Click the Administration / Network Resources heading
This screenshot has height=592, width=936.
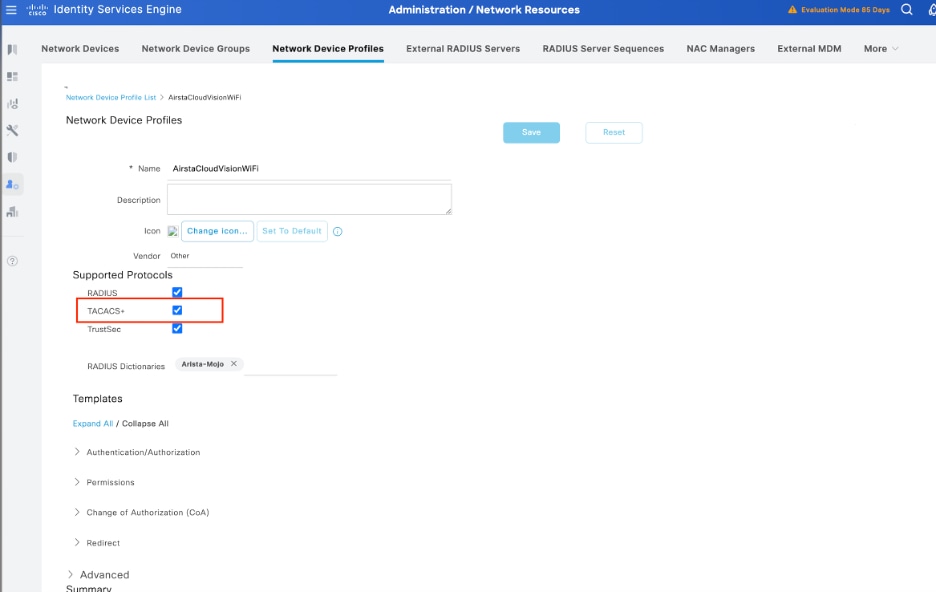point(484,10)
